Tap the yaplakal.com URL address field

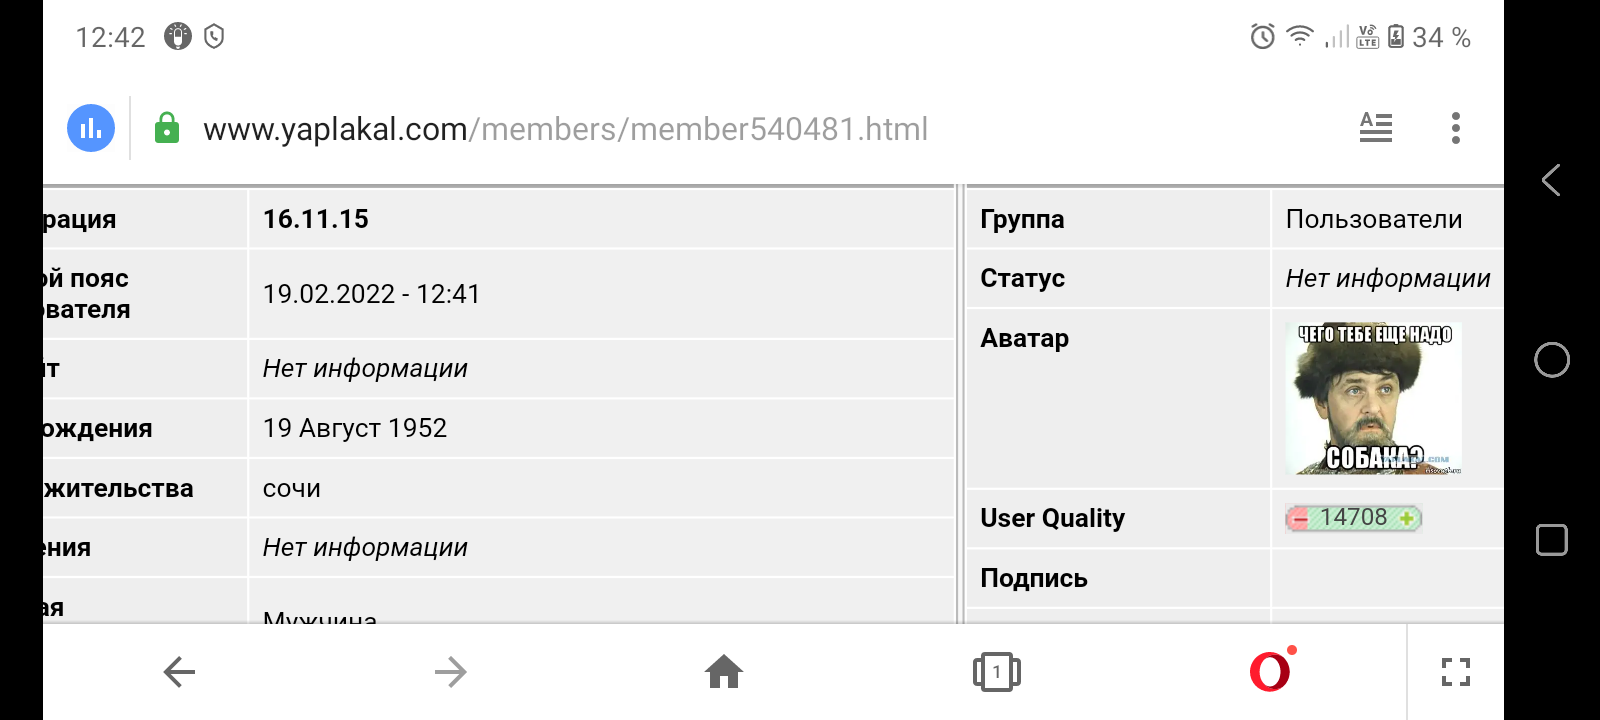(566, 129)
